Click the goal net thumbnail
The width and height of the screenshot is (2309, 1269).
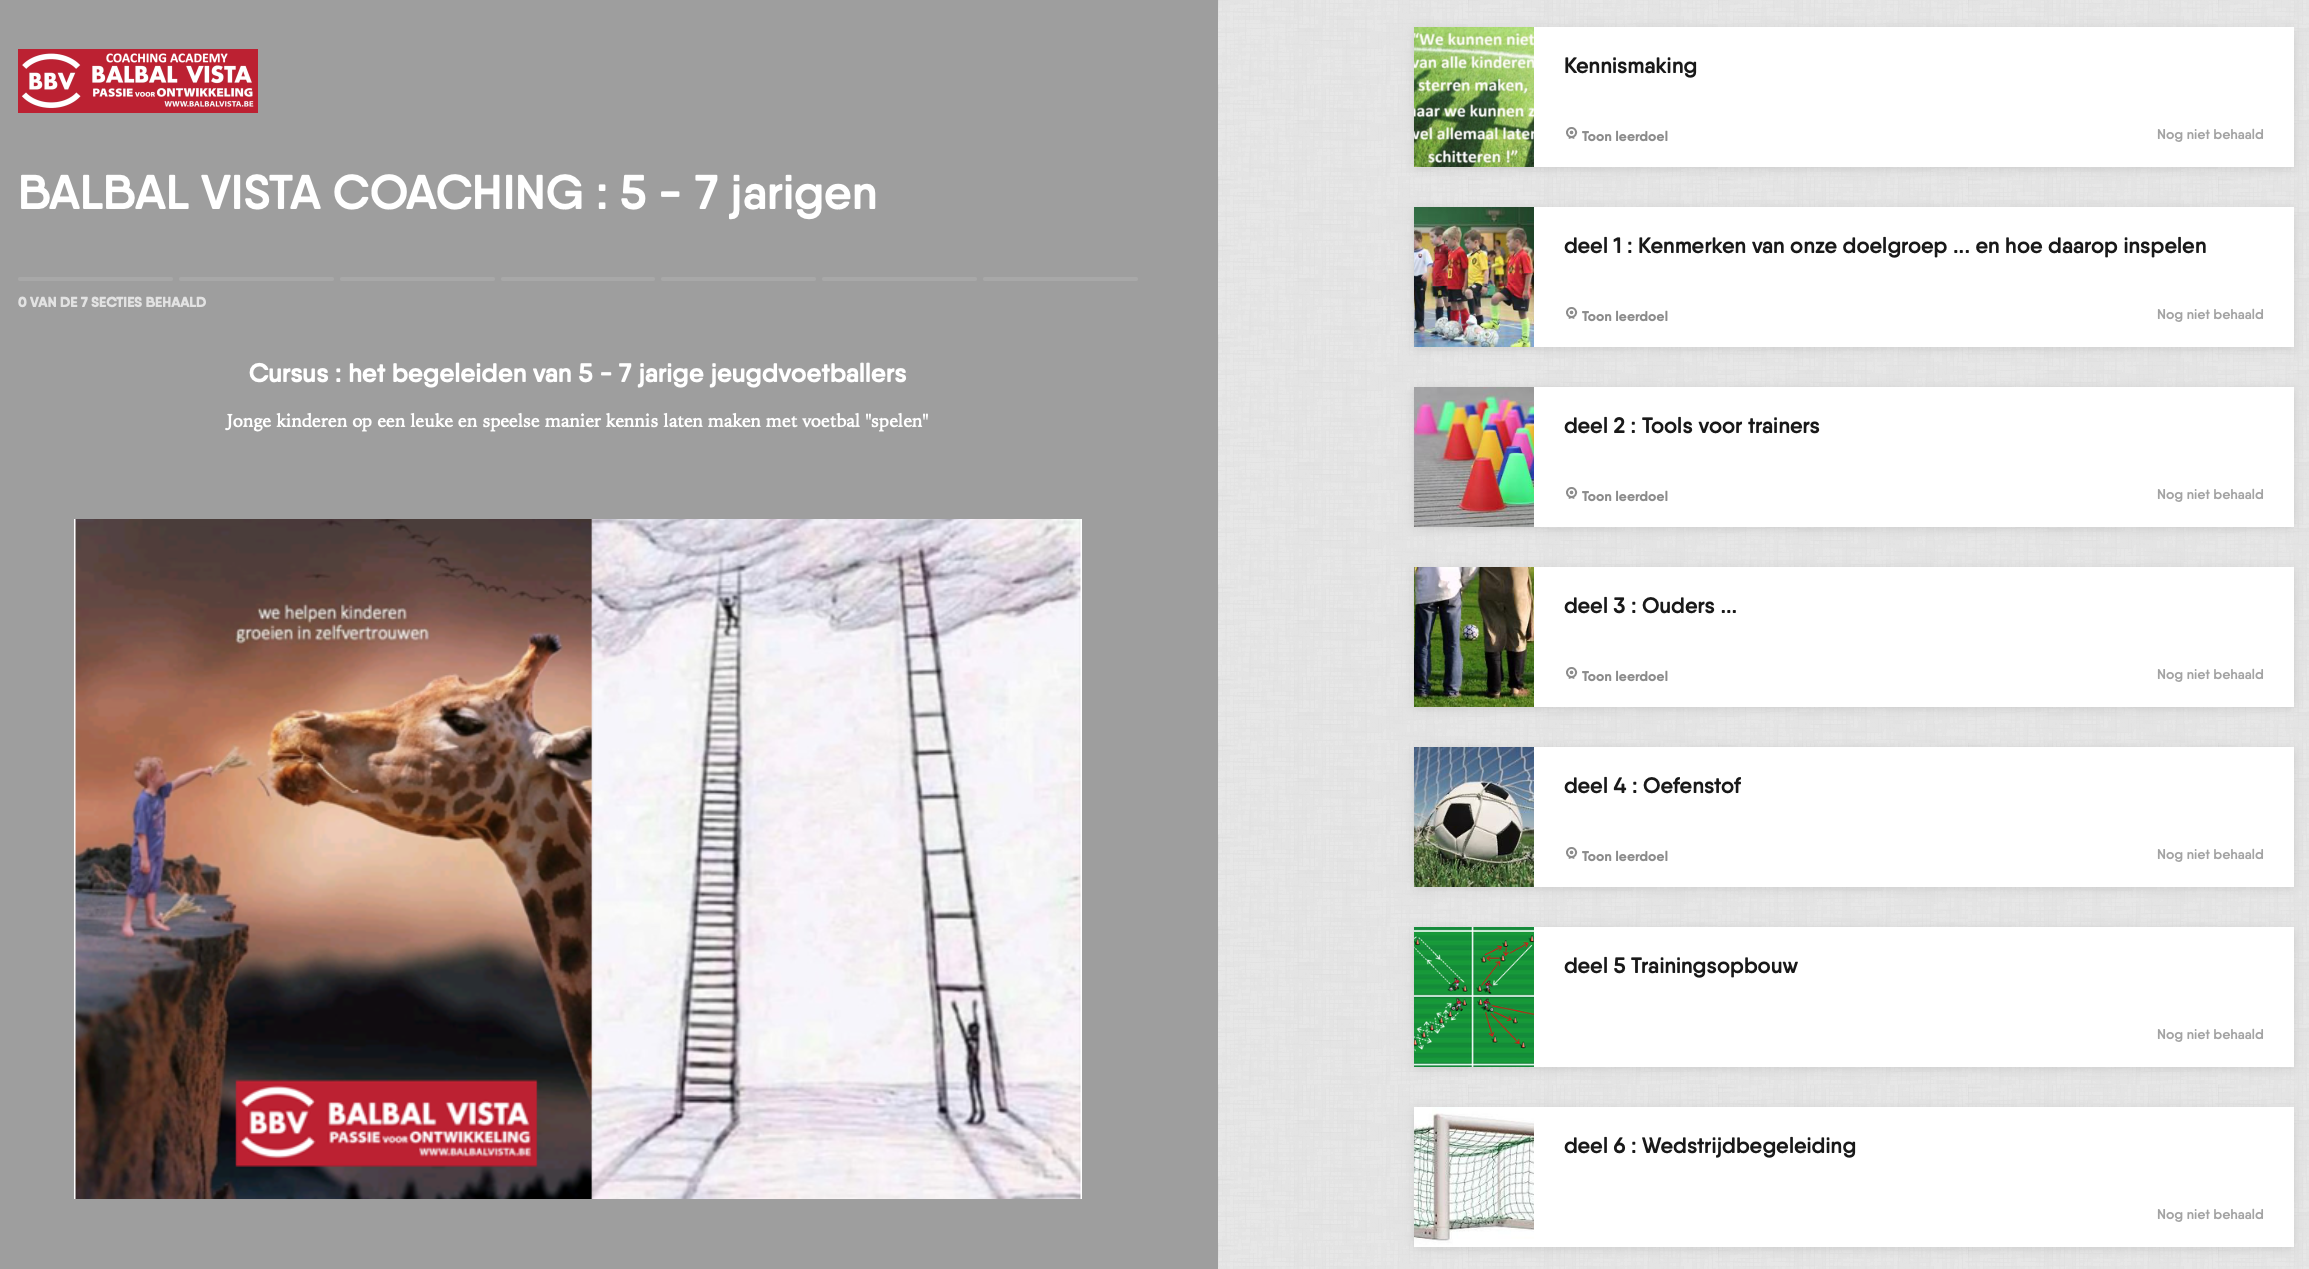[1473, 1177]
